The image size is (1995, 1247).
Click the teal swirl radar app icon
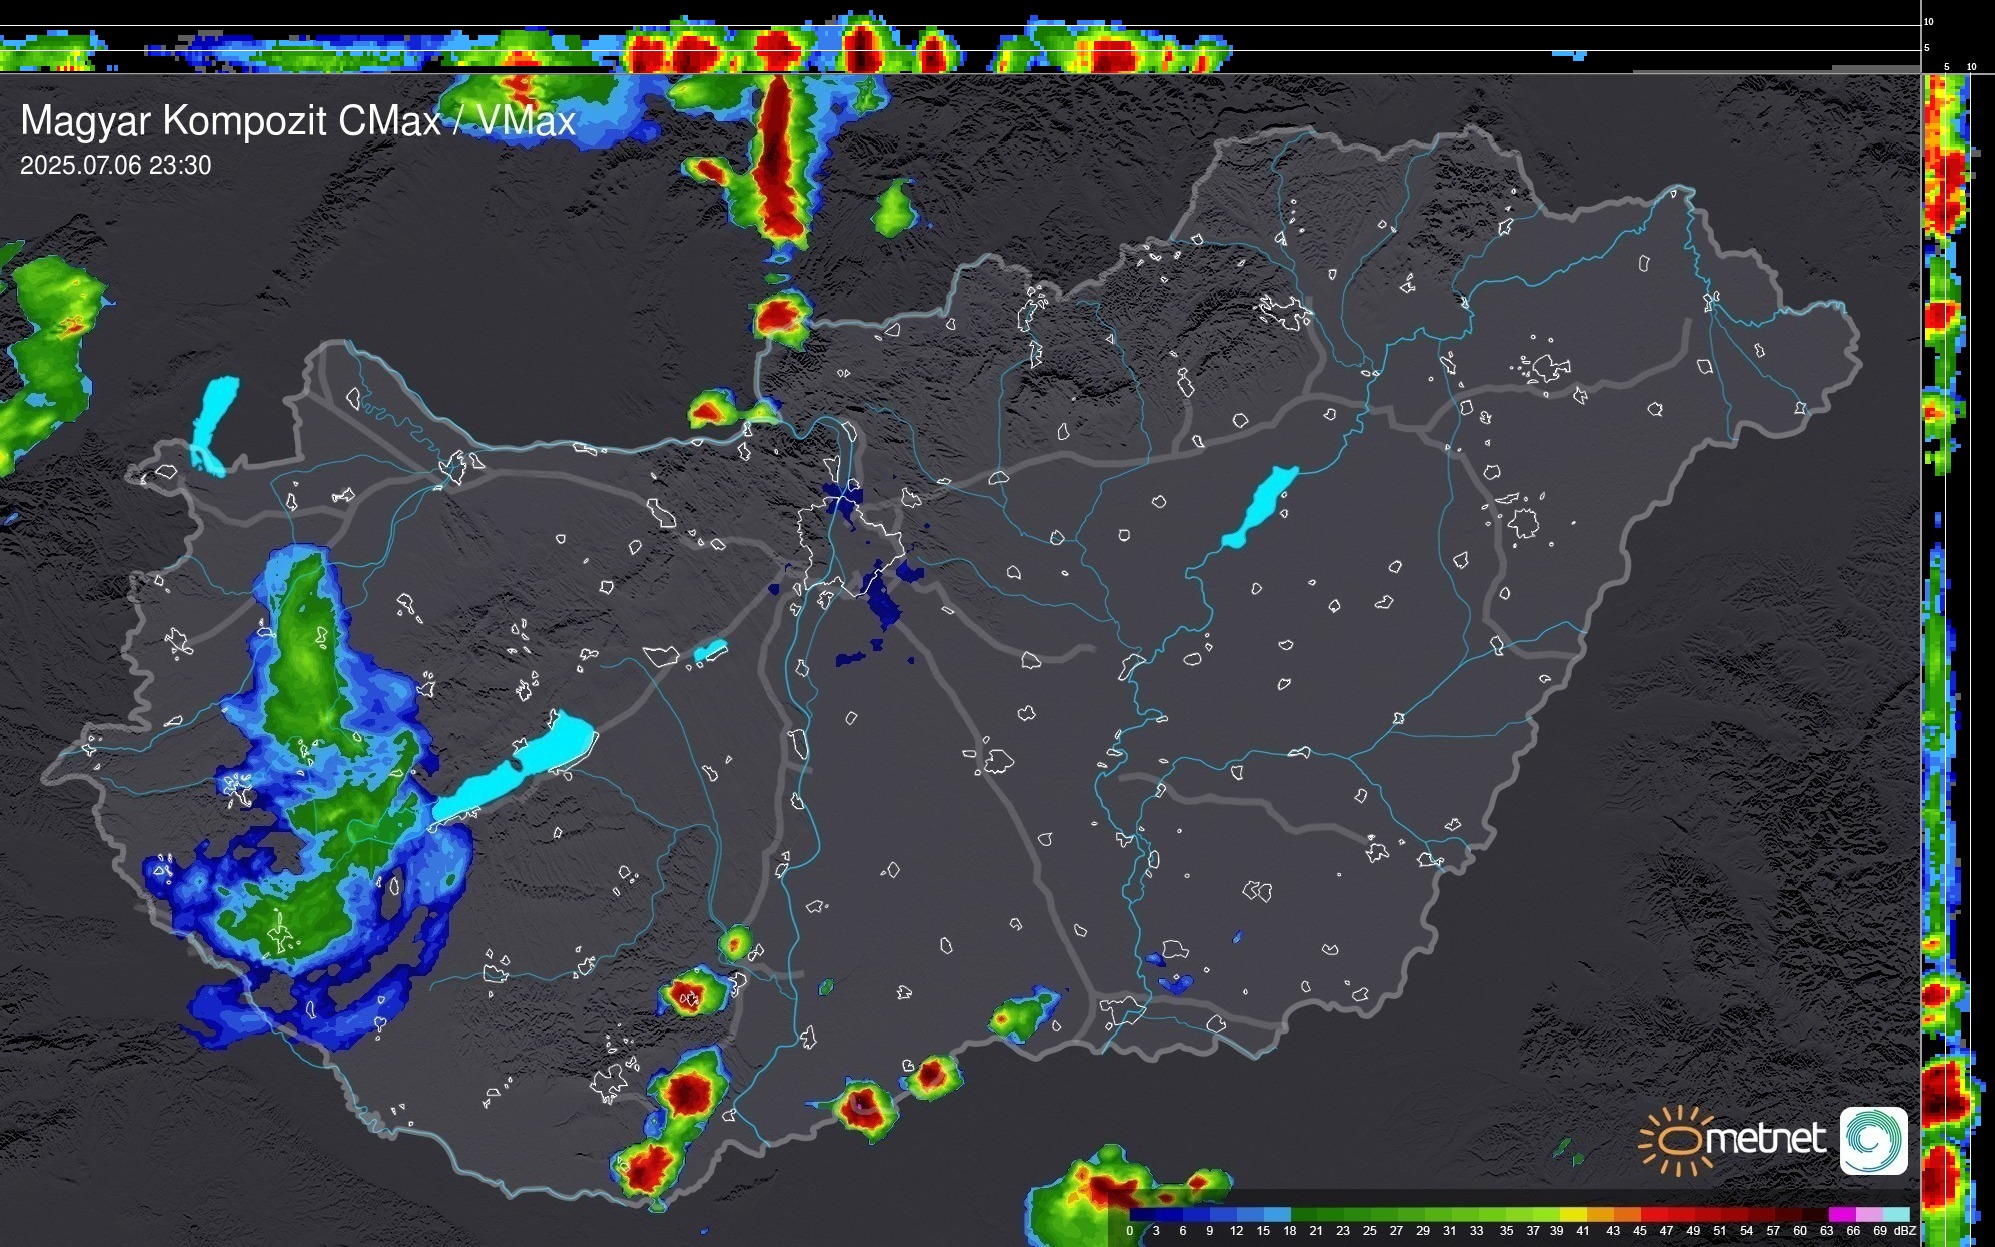point(1873,1140)
